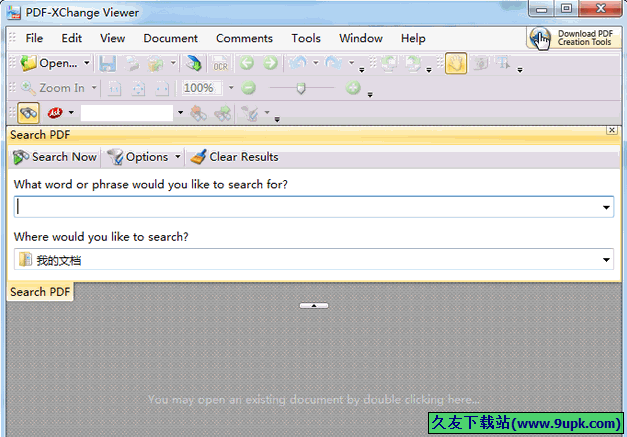The width and height of the screenshot is (627, 437).
Task: Expand the Open button dropdown arrow
Action: click(x=86, y=63)
